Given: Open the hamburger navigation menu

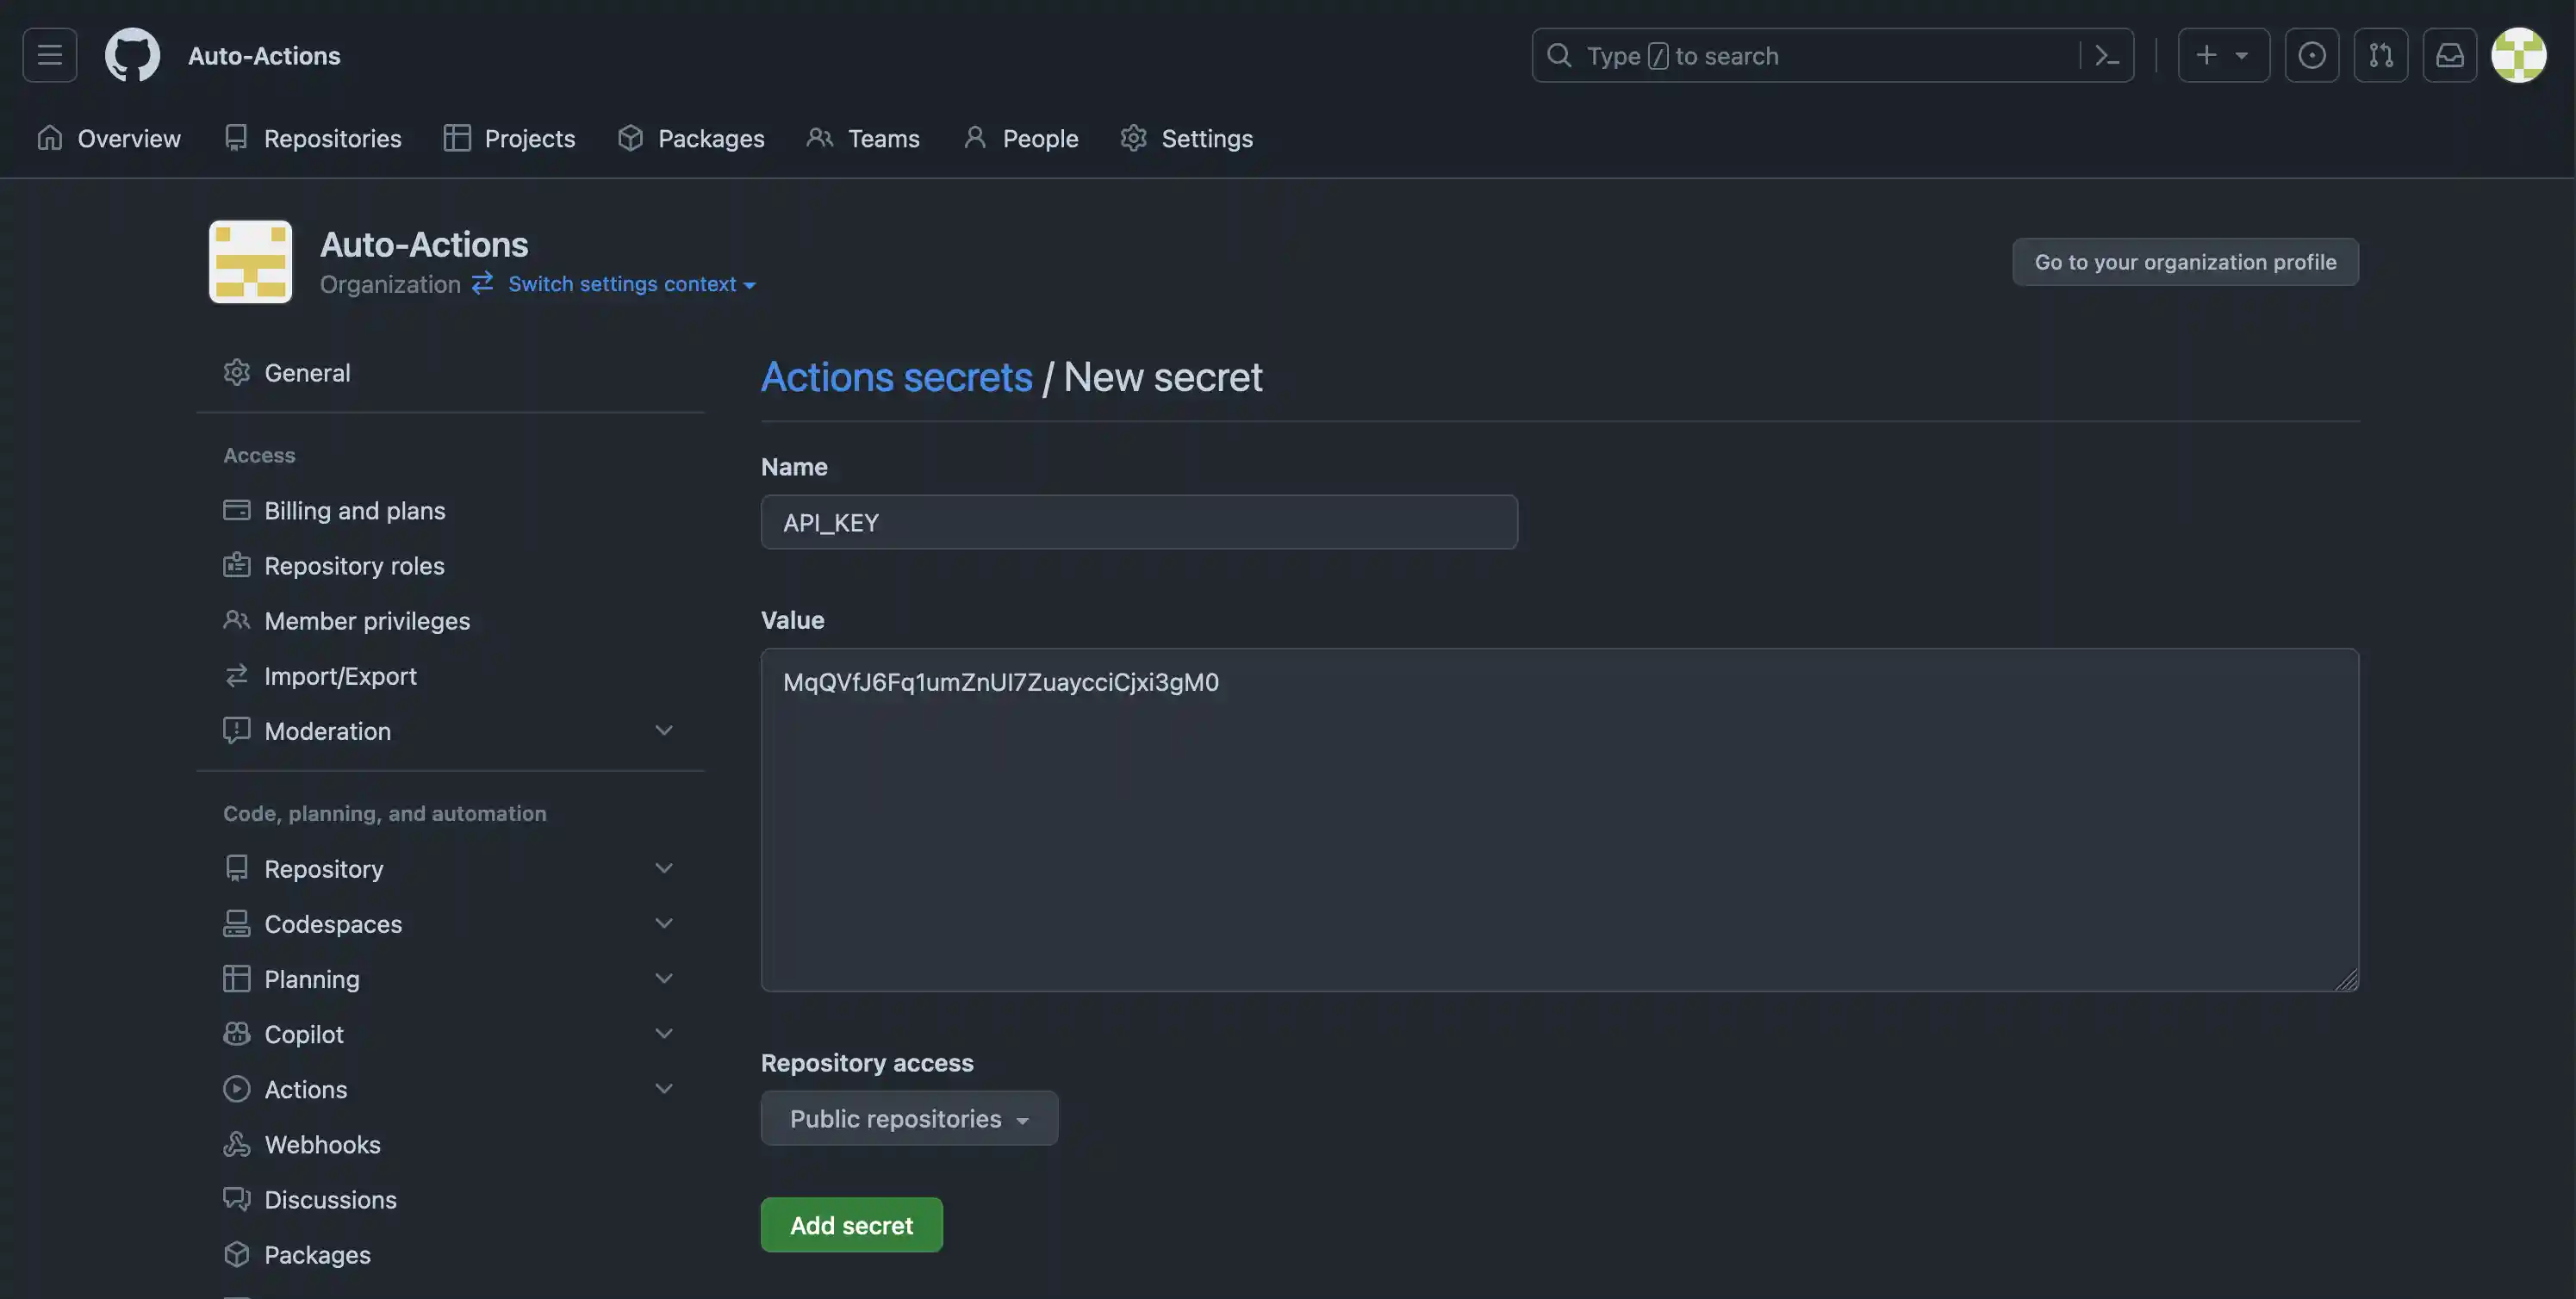Looking at the screenshot, I should [x=50, y=55].
